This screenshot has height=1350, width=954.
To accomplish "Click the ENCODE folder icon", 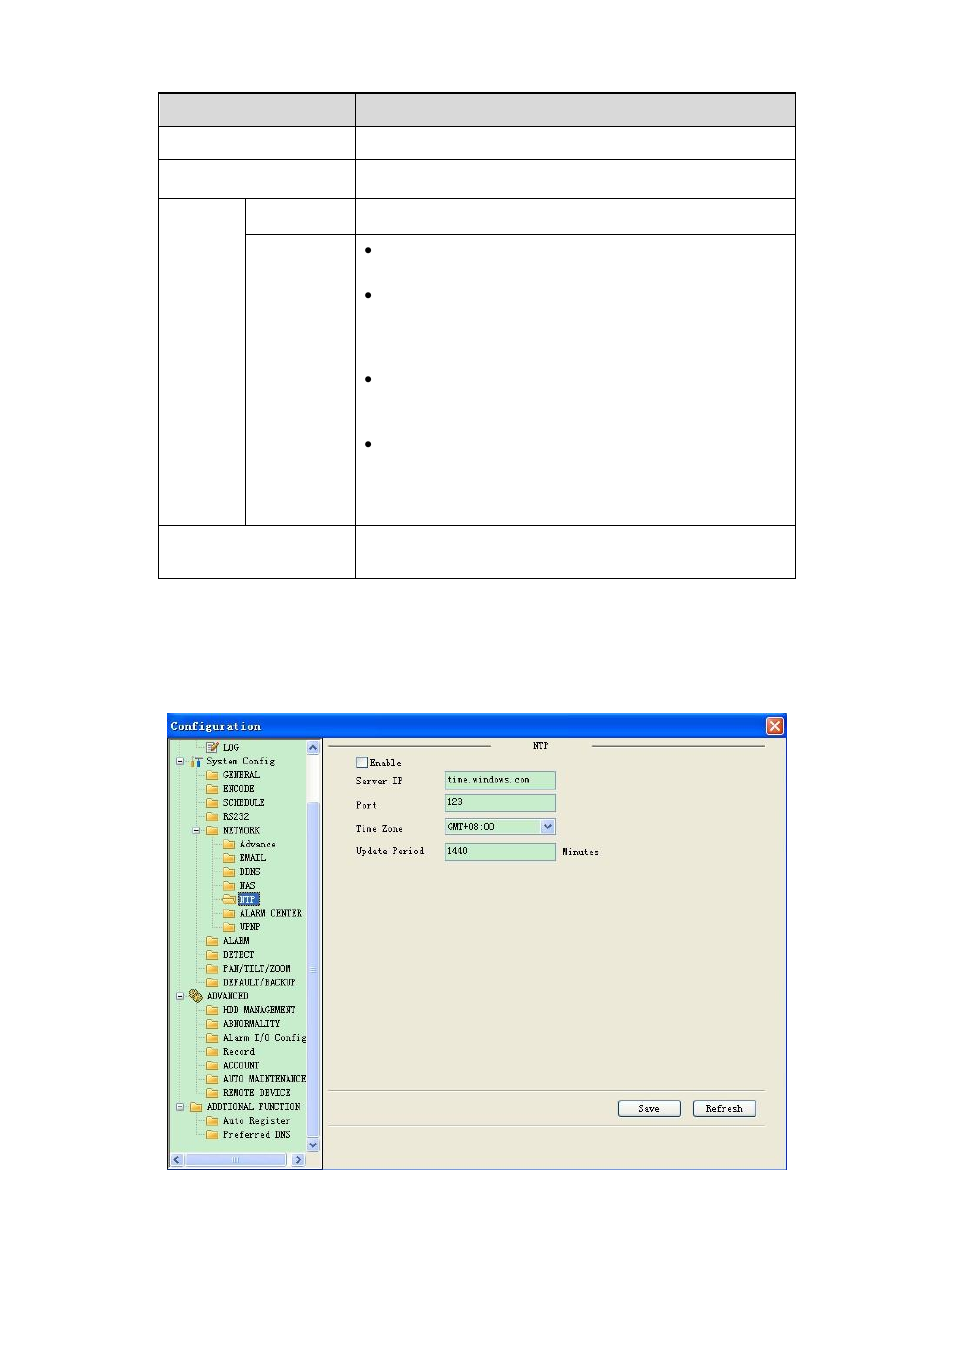I will pos(212,789).
